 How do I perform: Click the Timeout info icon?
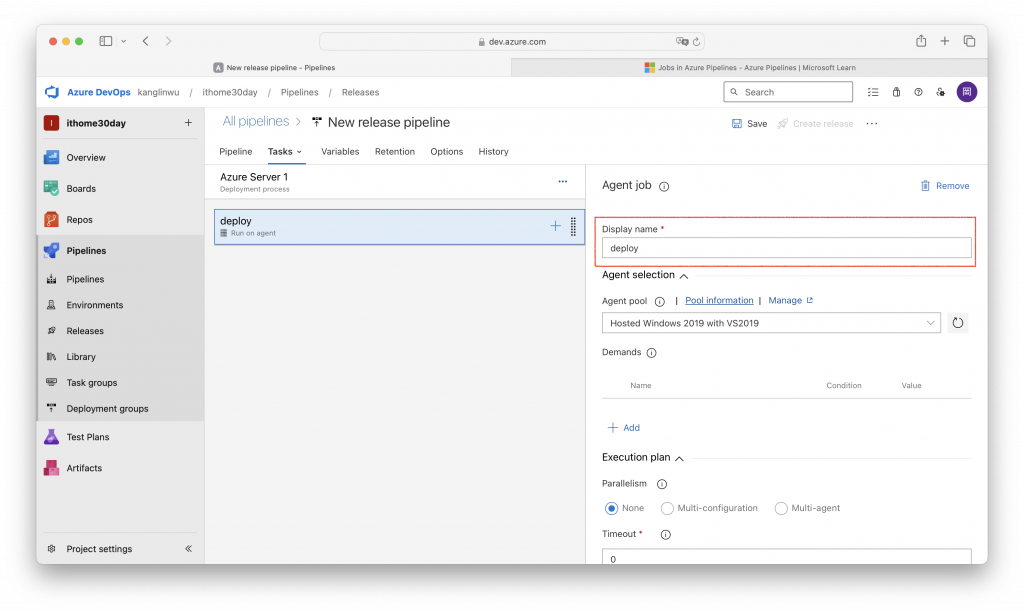click(x=665, y=535)
